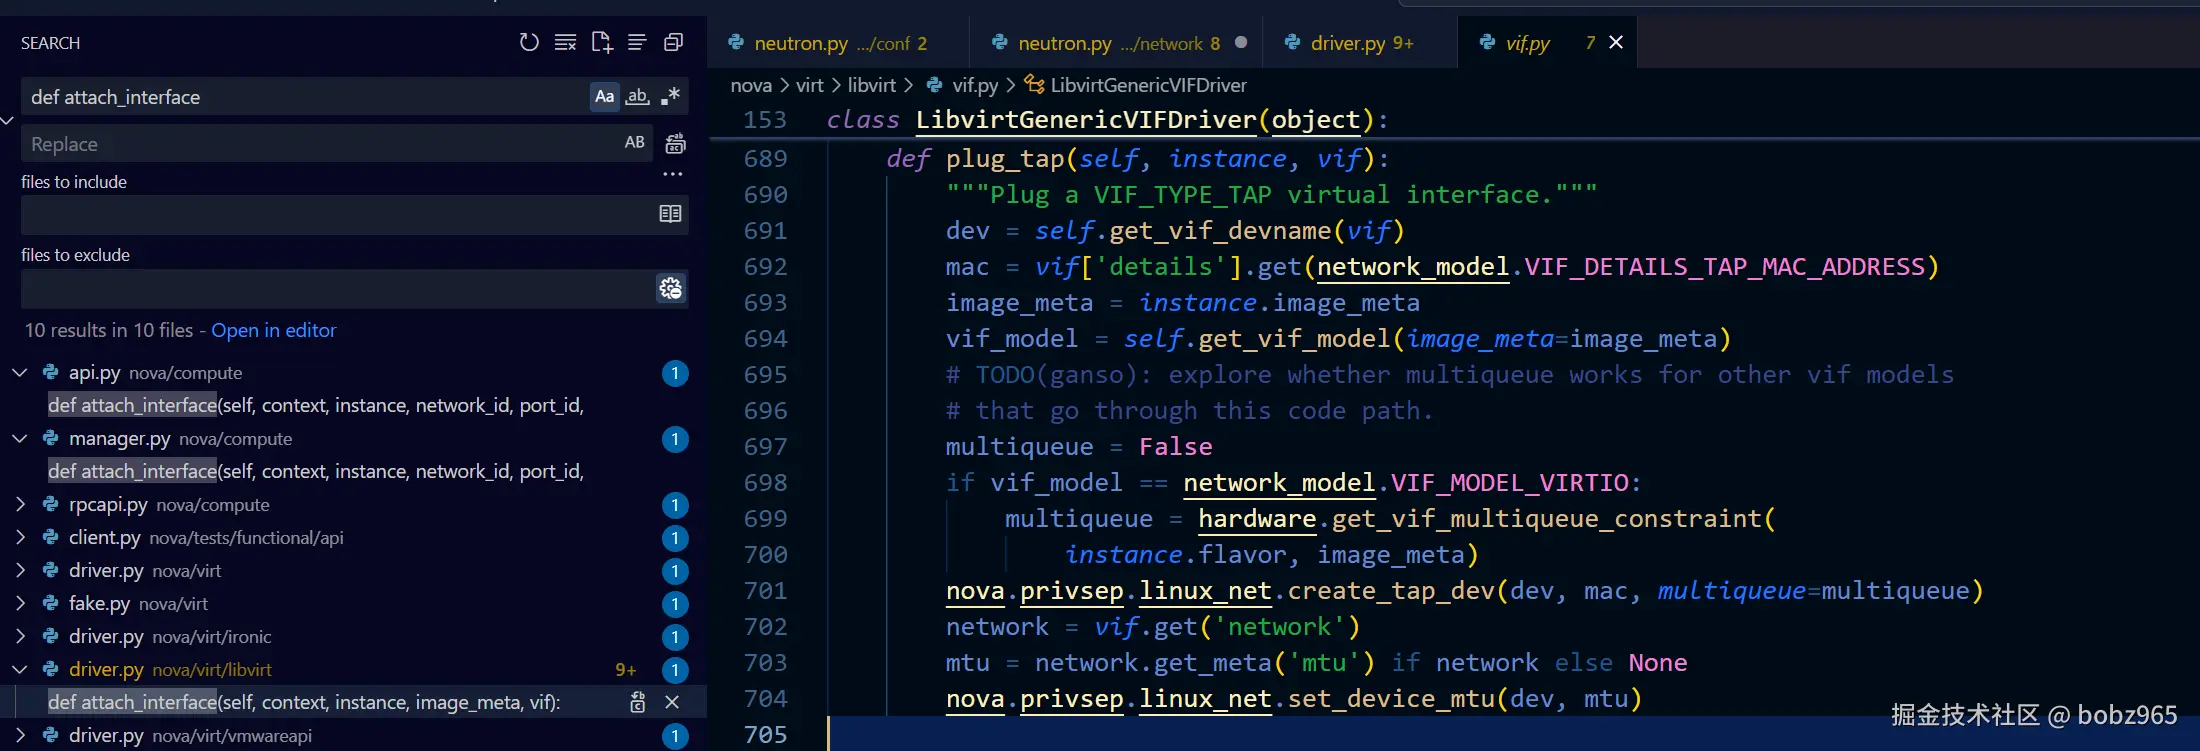Toggle Match Case in search
Viewport: 2200px width, 751px height.
tap(604, 96)
